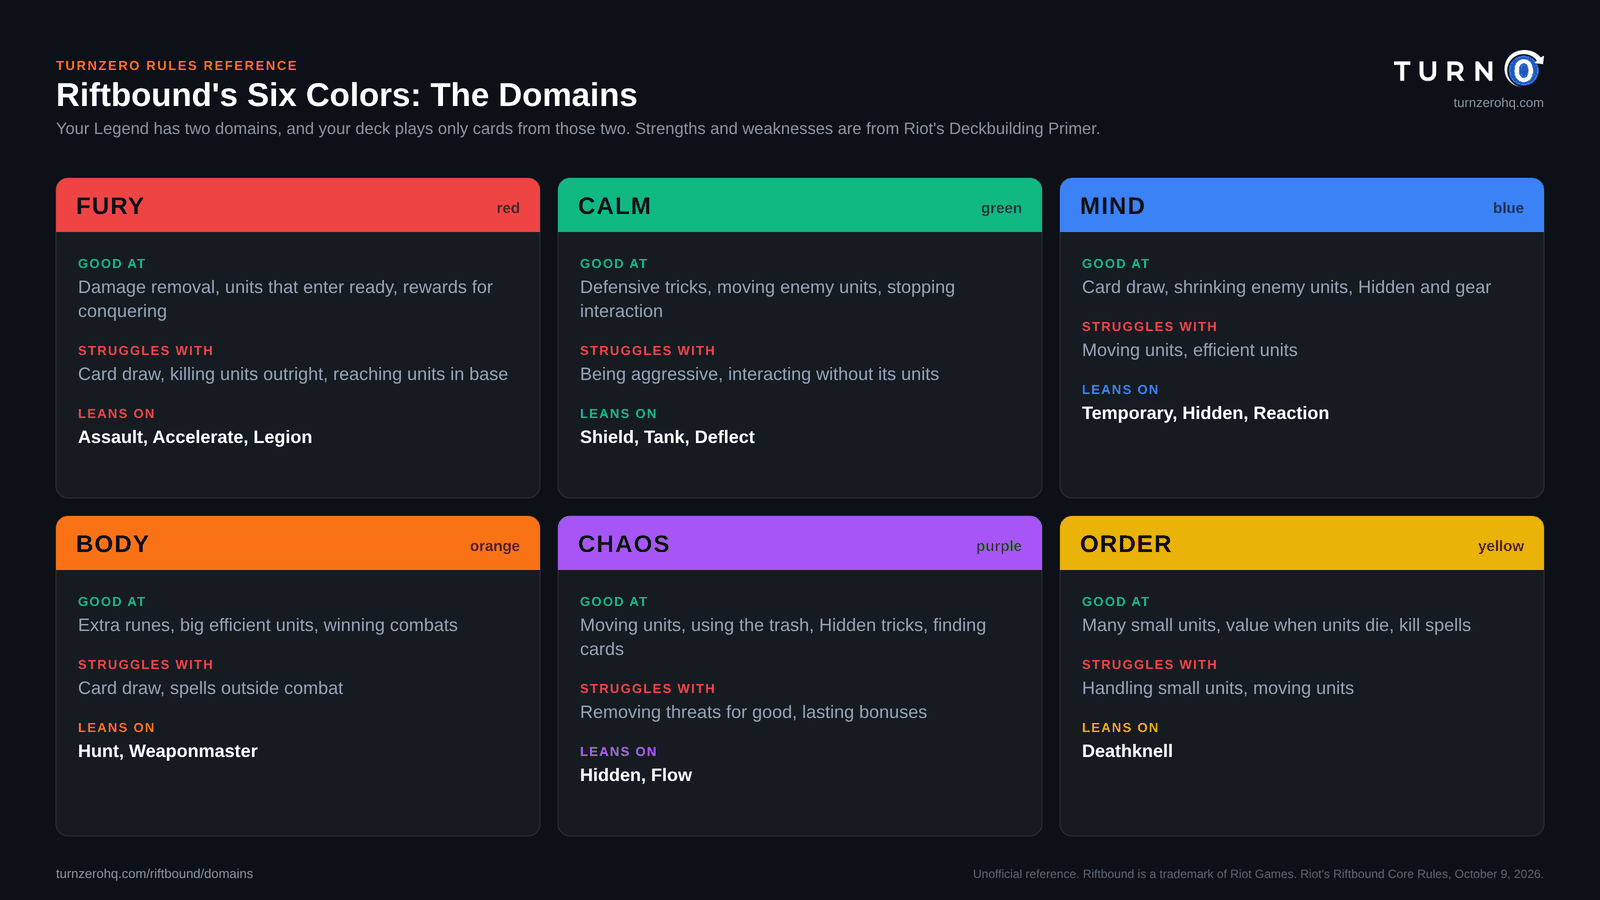Click Order's 'Many small units' text
The width and height of the screenshot is (1600, 900).
1276,625
